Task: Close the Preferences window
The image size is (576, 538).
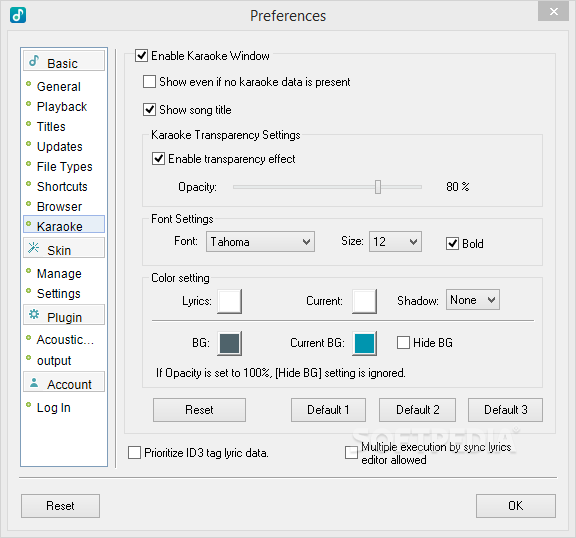Action: pyautogui.click(x=553, y=12)
